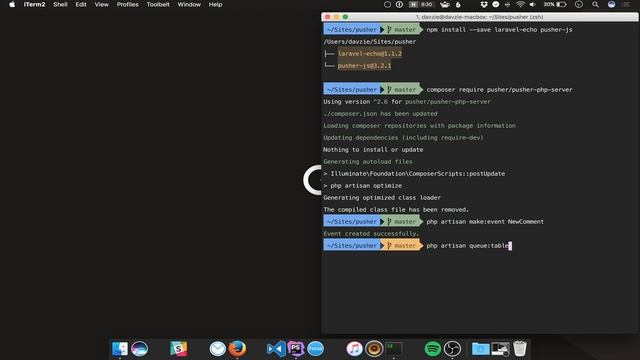Screen dimensions: 640x360
Task: Open Notification Center
Action: point(627,4)
